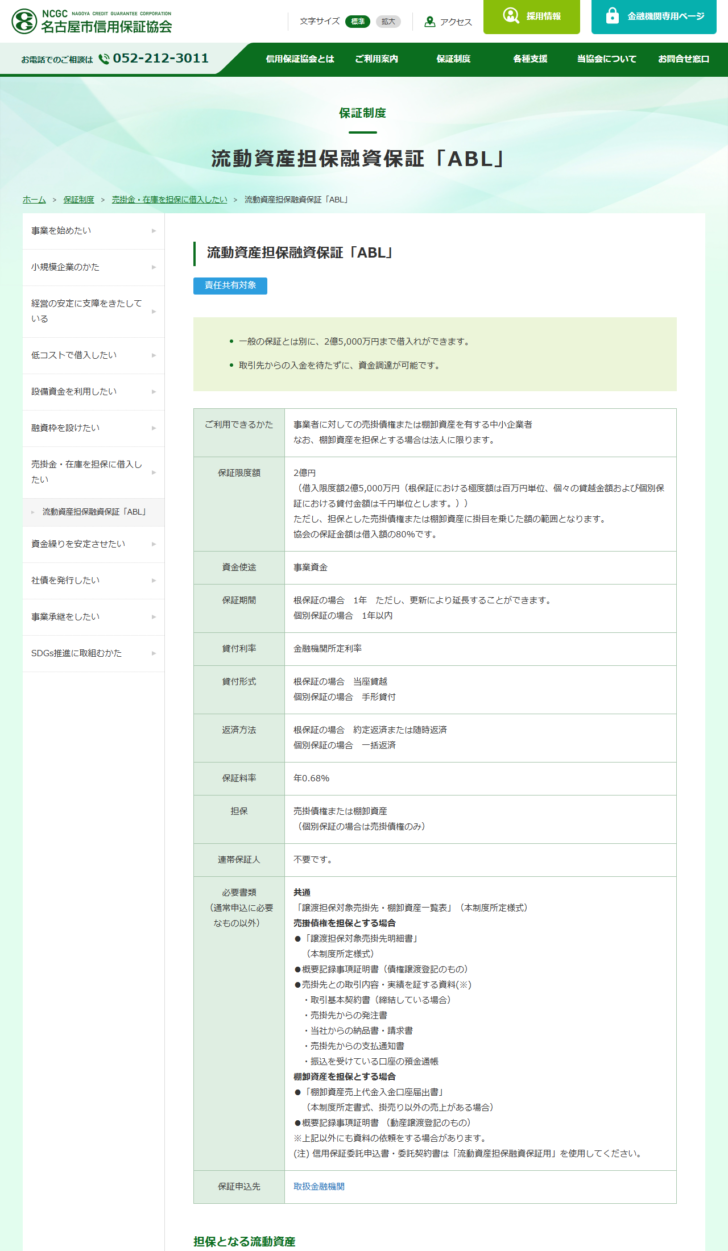Expand 売掛金・在庫を担保に借入したい sidebar item
The image size is (728, 1251).
coord(93,472)
